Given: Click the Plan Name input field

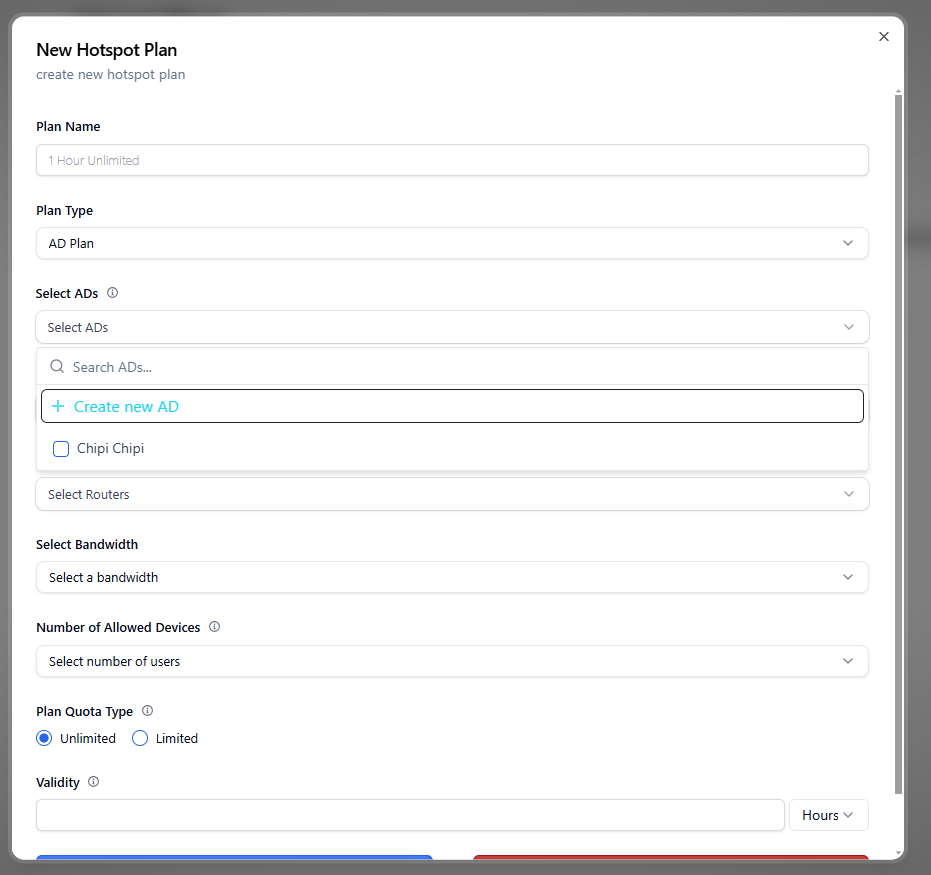Looking at the screenshot, I should (452, 160).
